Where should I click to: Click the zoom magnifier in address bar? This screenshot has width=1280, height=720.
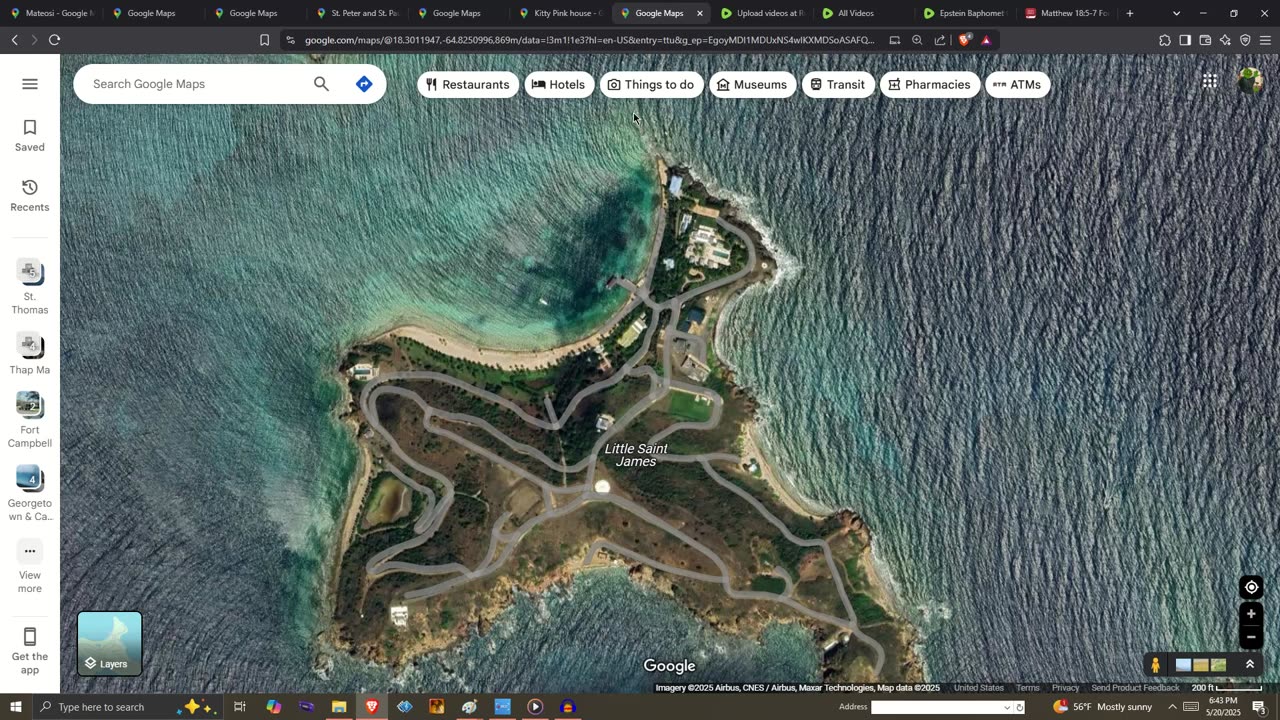coord(917,40)
